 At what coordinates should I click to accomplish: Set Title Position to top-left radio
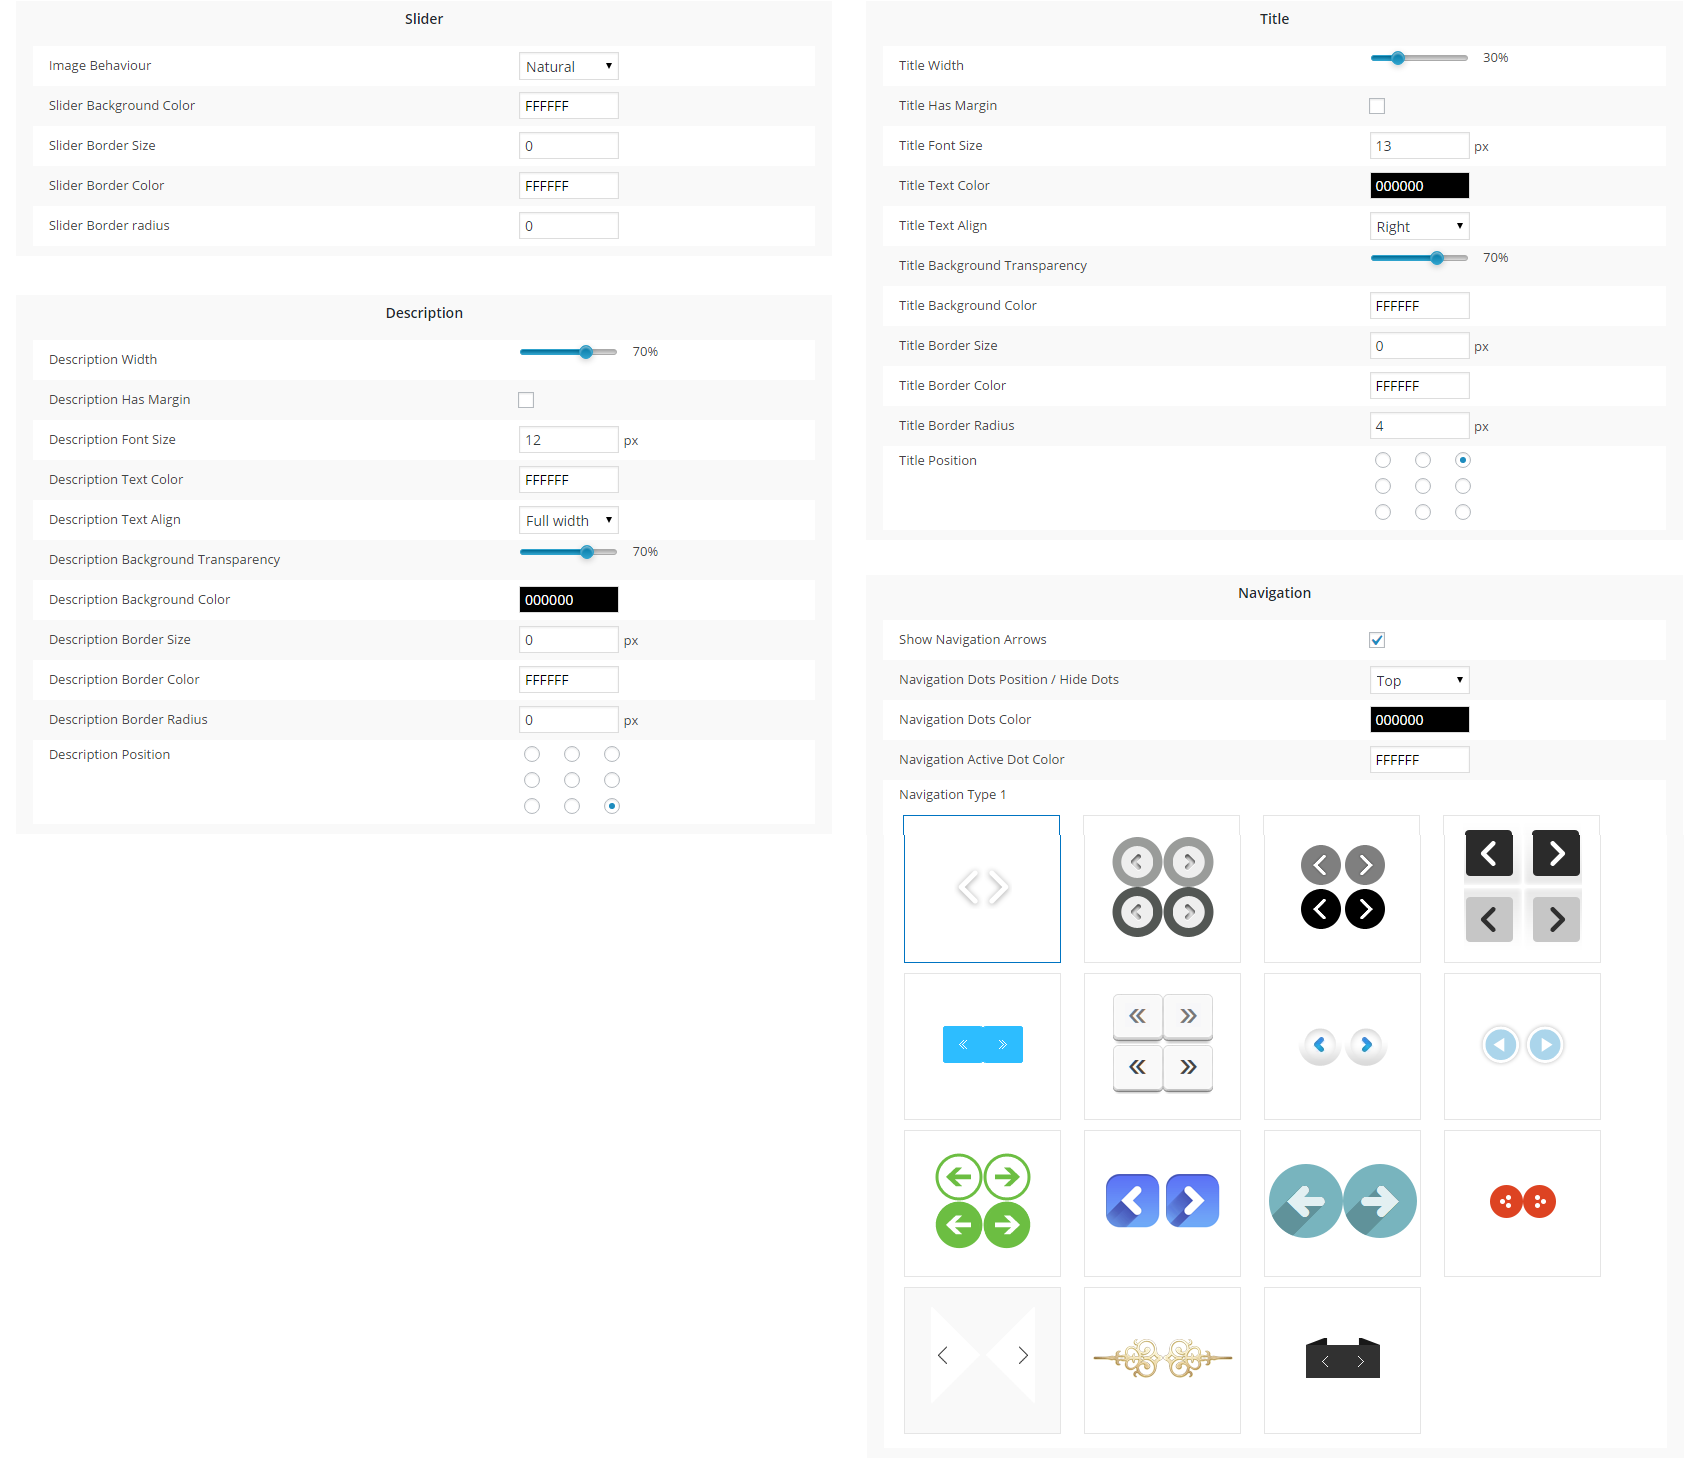(1383, 460)
